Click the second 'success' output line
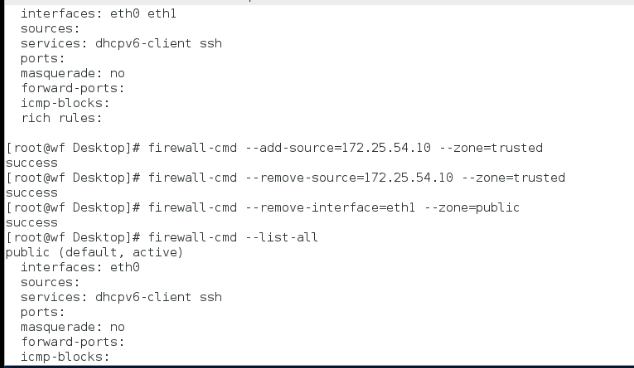Screen dimensions: 634x368 pos(32,193)
